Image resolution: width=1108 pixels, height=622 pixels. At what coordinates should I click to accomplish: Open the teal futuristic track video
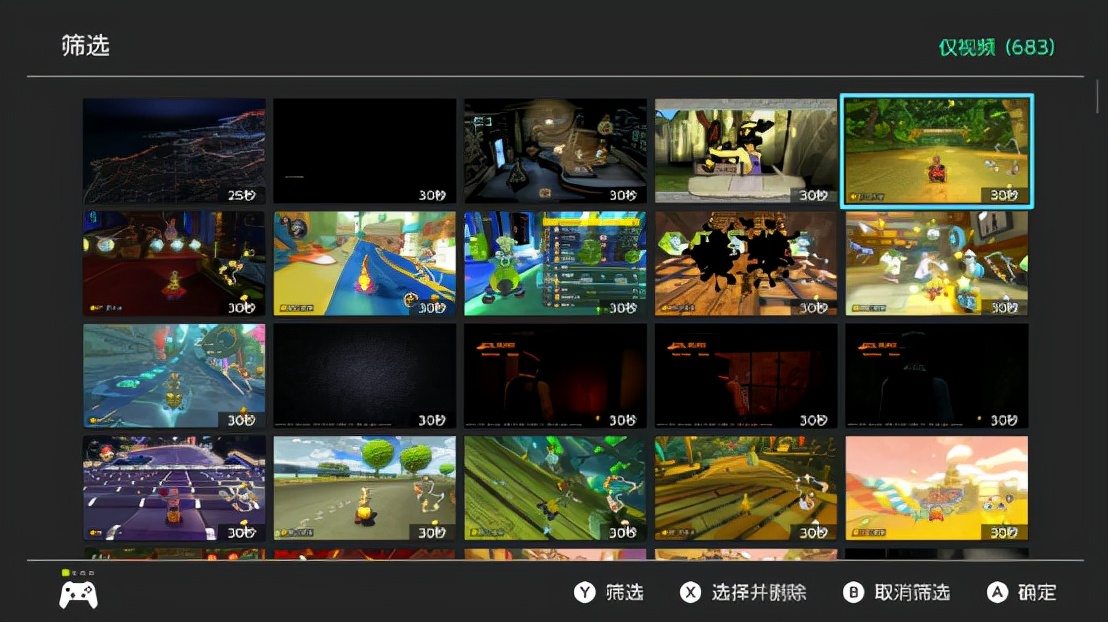click(175, 376)
